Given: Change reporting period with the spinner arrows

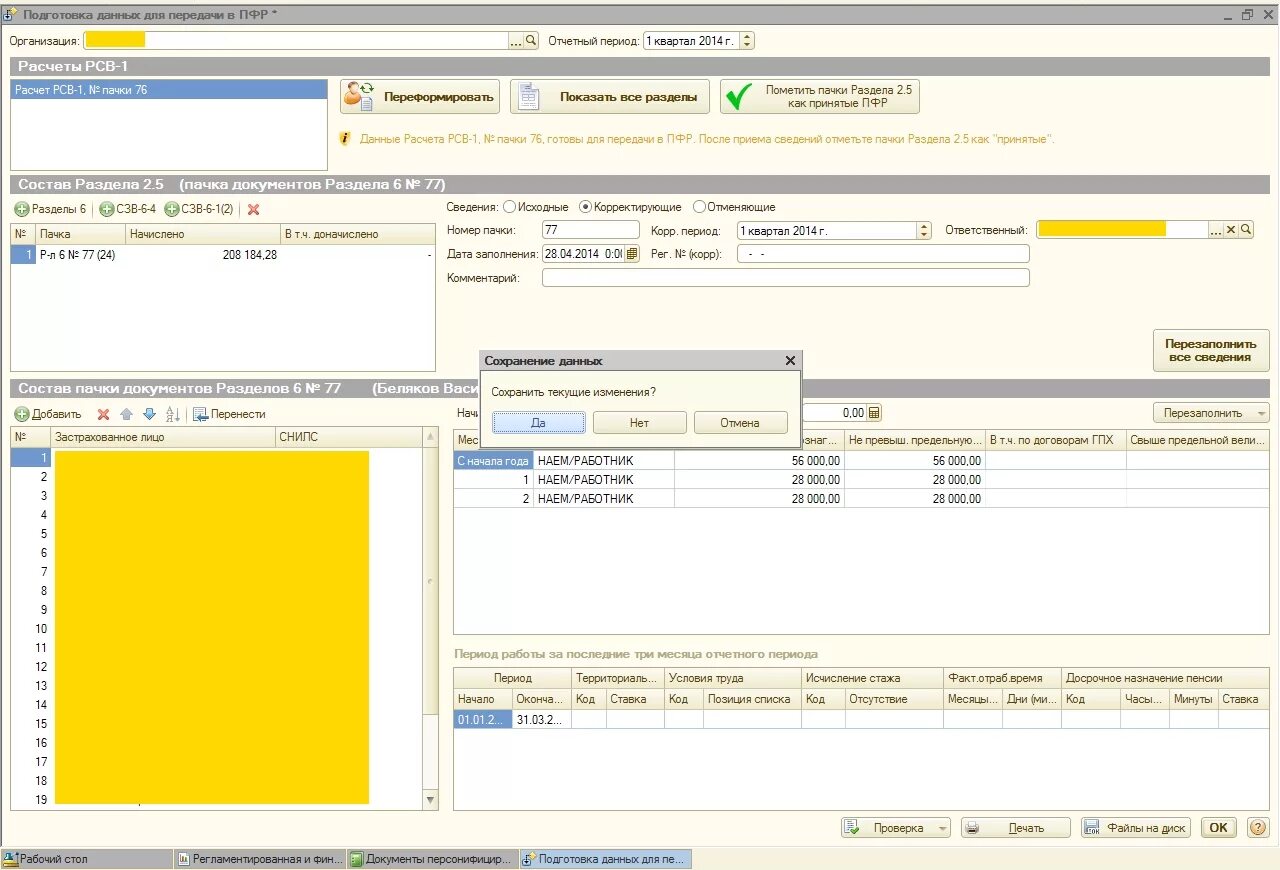Looking at the screenshot, I should click(x=747, y=41).
